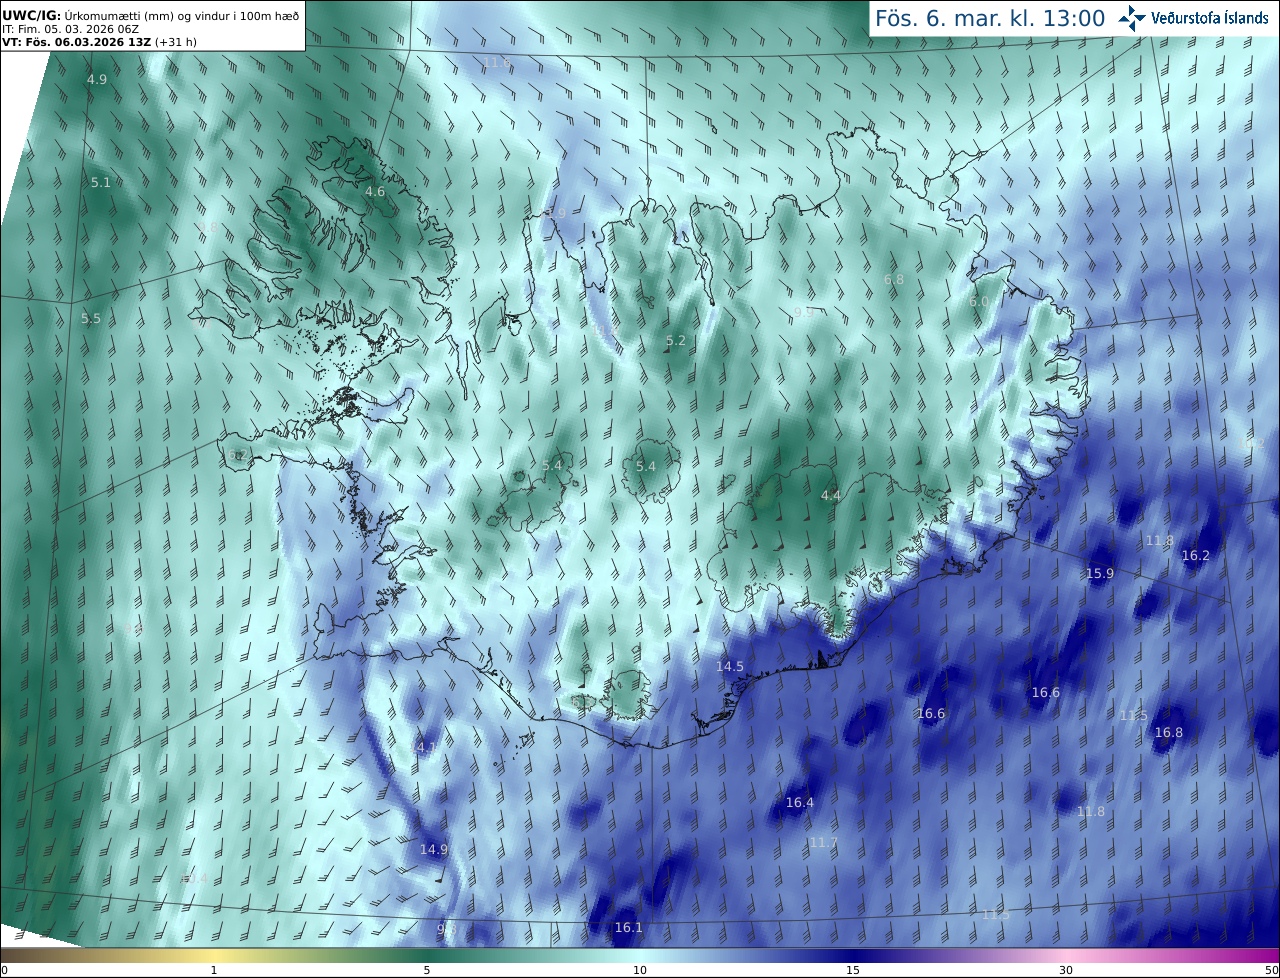Click the 11.7 value label

coord(823,843)
